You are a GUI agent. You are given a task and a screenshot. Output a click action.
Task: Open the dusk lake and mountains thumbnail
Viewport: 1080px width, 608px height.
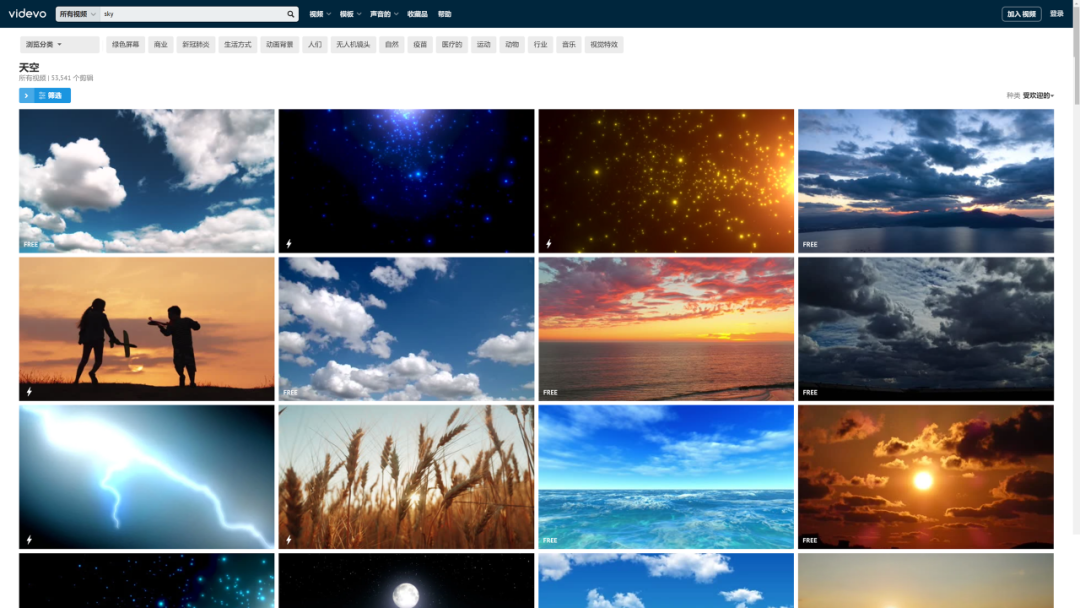coord(926,181)
